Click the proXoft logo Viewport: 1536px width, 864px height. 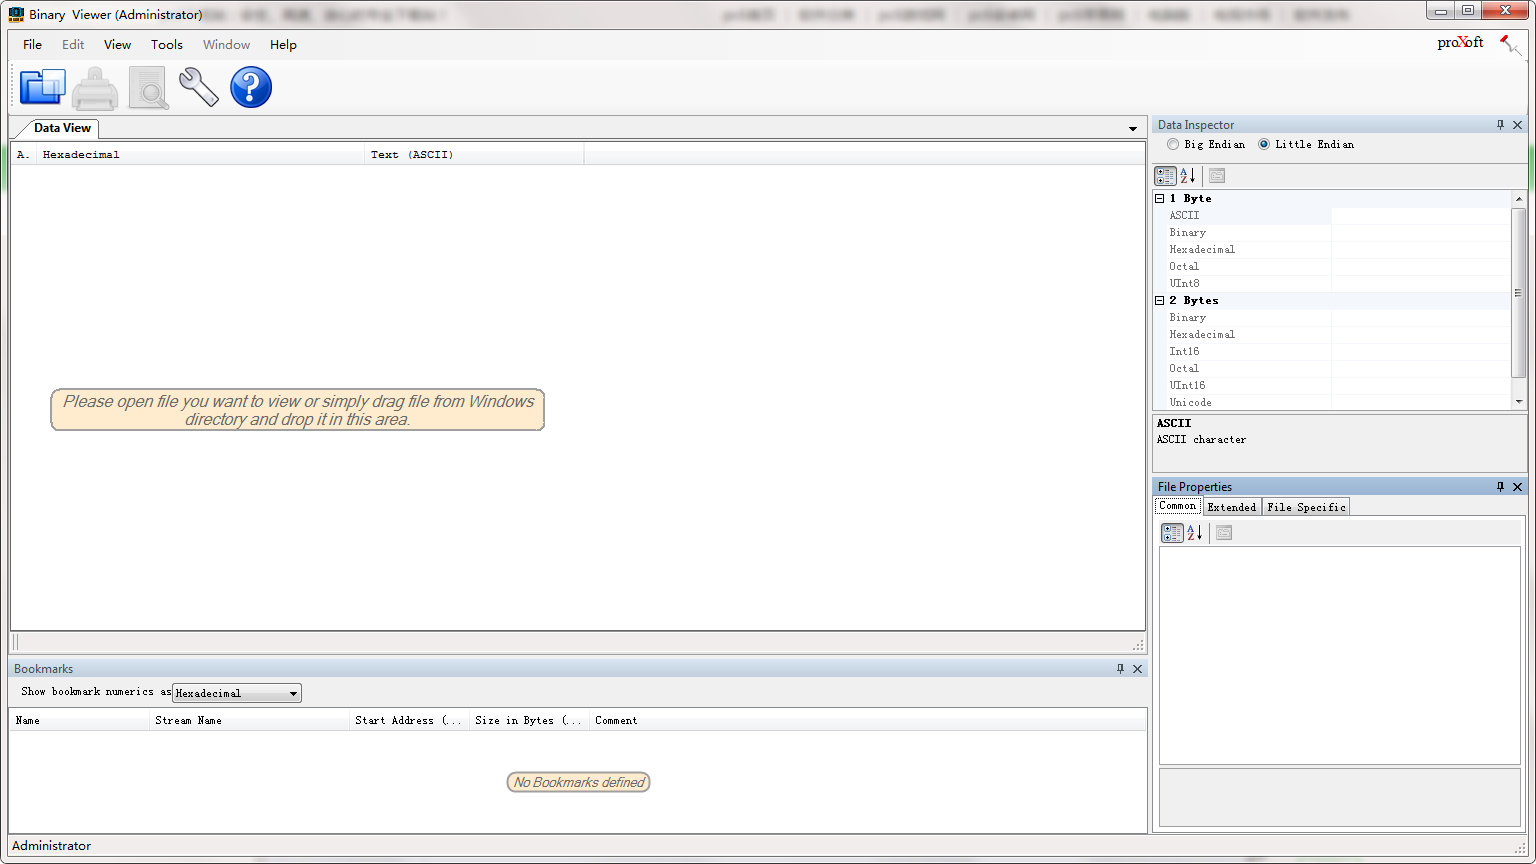point(1461,43)
